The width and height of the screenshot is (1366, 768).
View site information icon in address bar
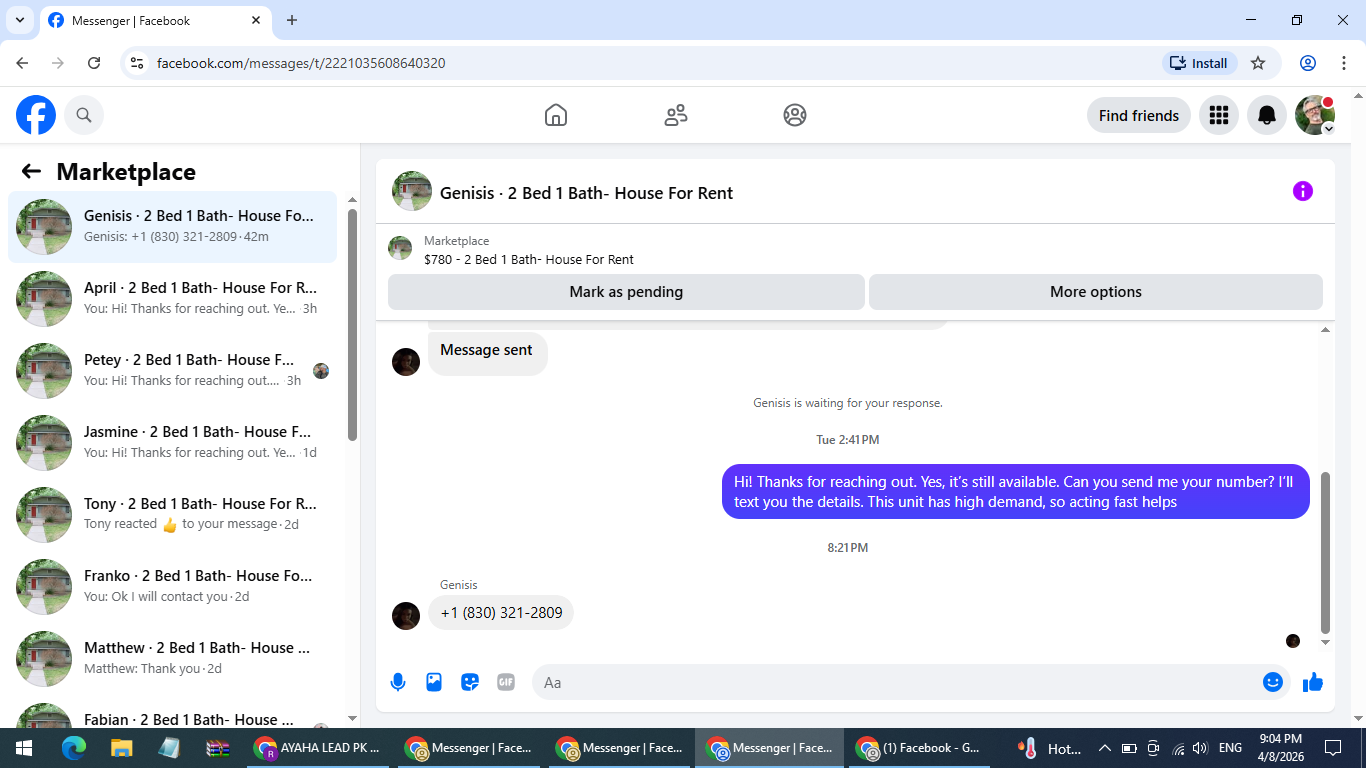click(x=138, y=63)
